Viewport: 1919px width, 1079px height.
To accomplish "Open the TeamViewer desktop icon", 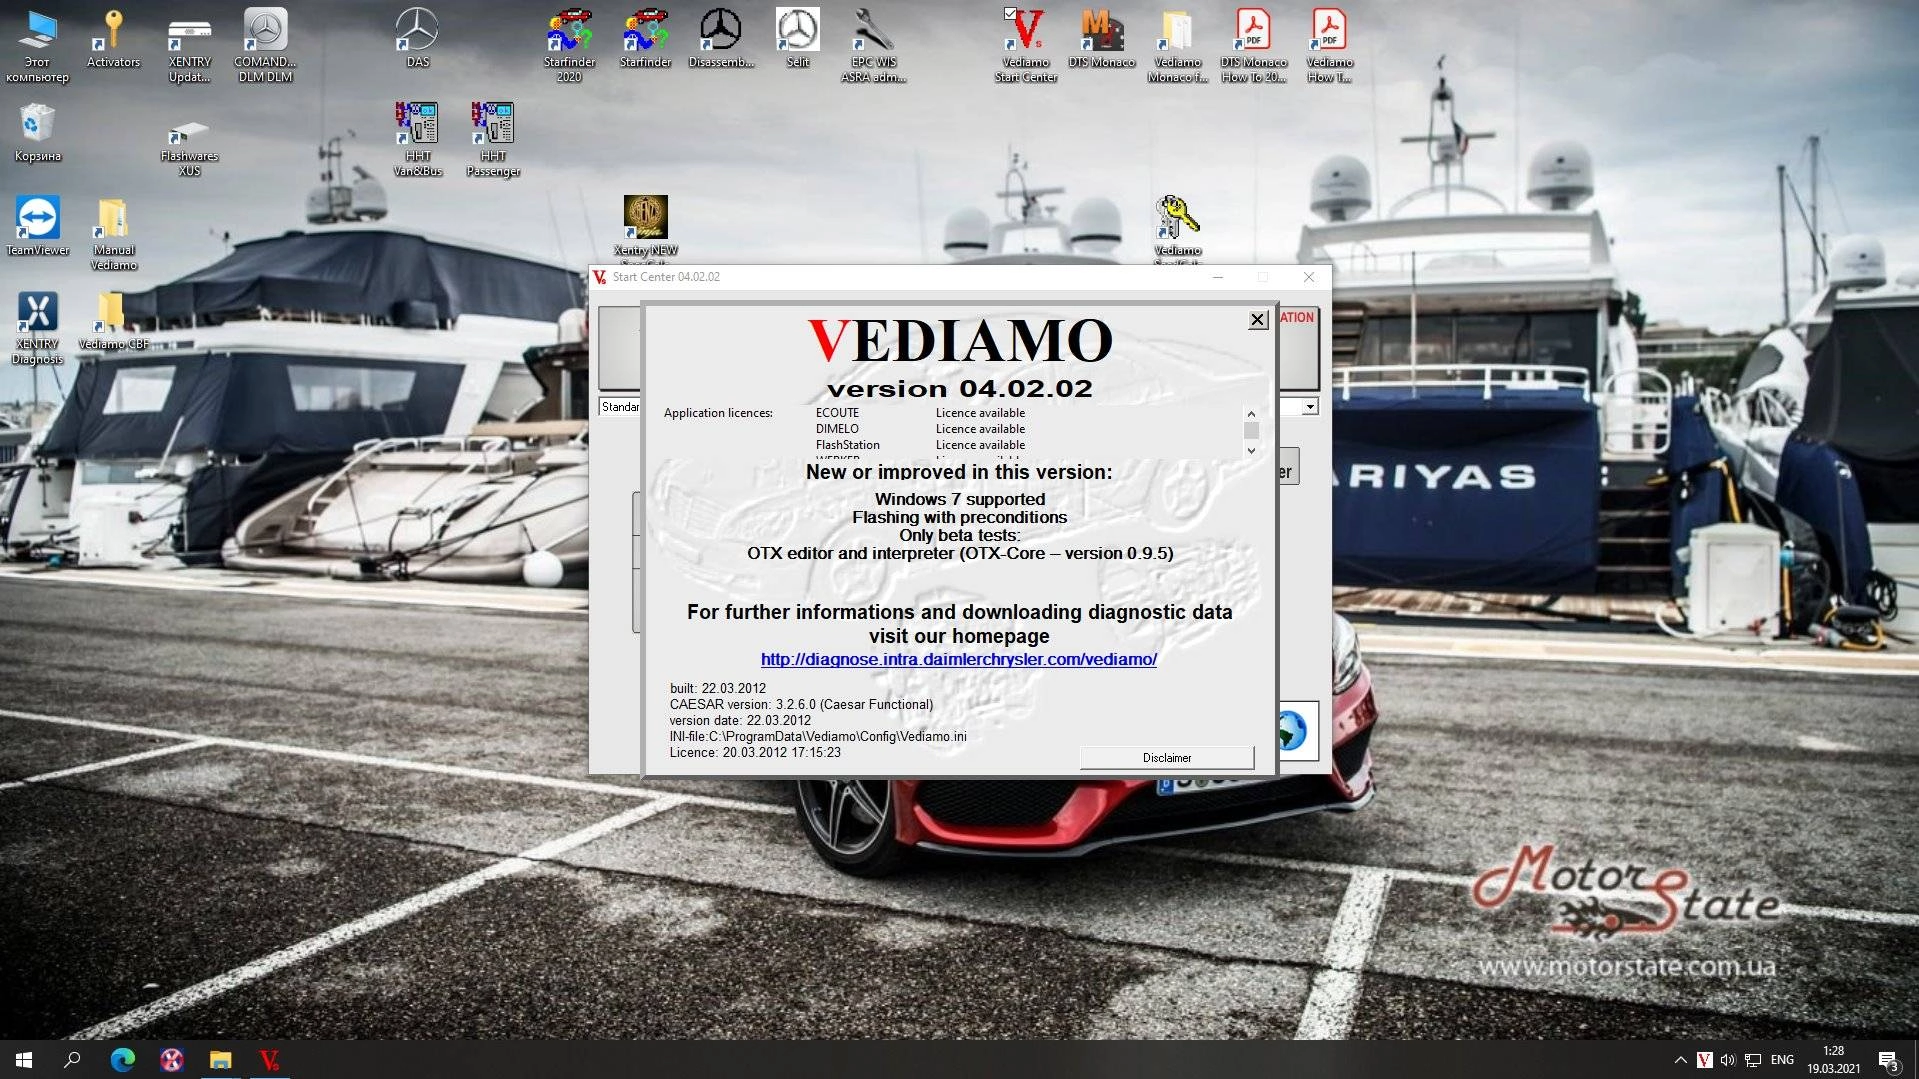I will tap(37, 227).
